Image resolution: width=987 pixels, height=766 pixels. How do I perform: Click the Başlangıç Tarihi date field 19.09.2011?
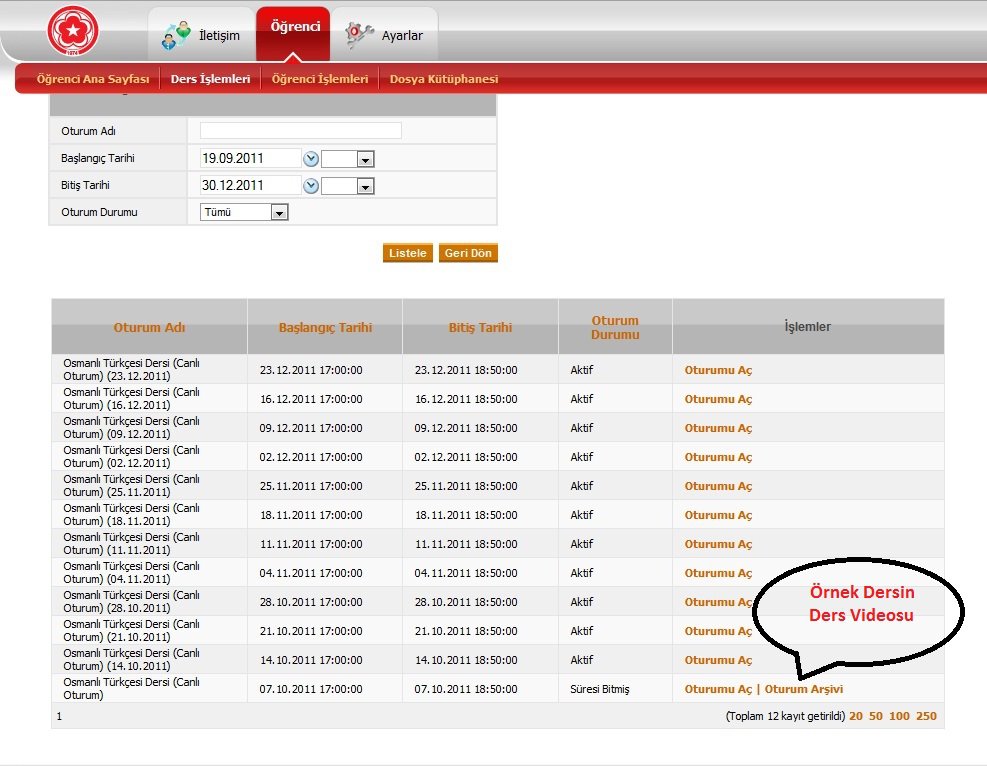(251, 159)
